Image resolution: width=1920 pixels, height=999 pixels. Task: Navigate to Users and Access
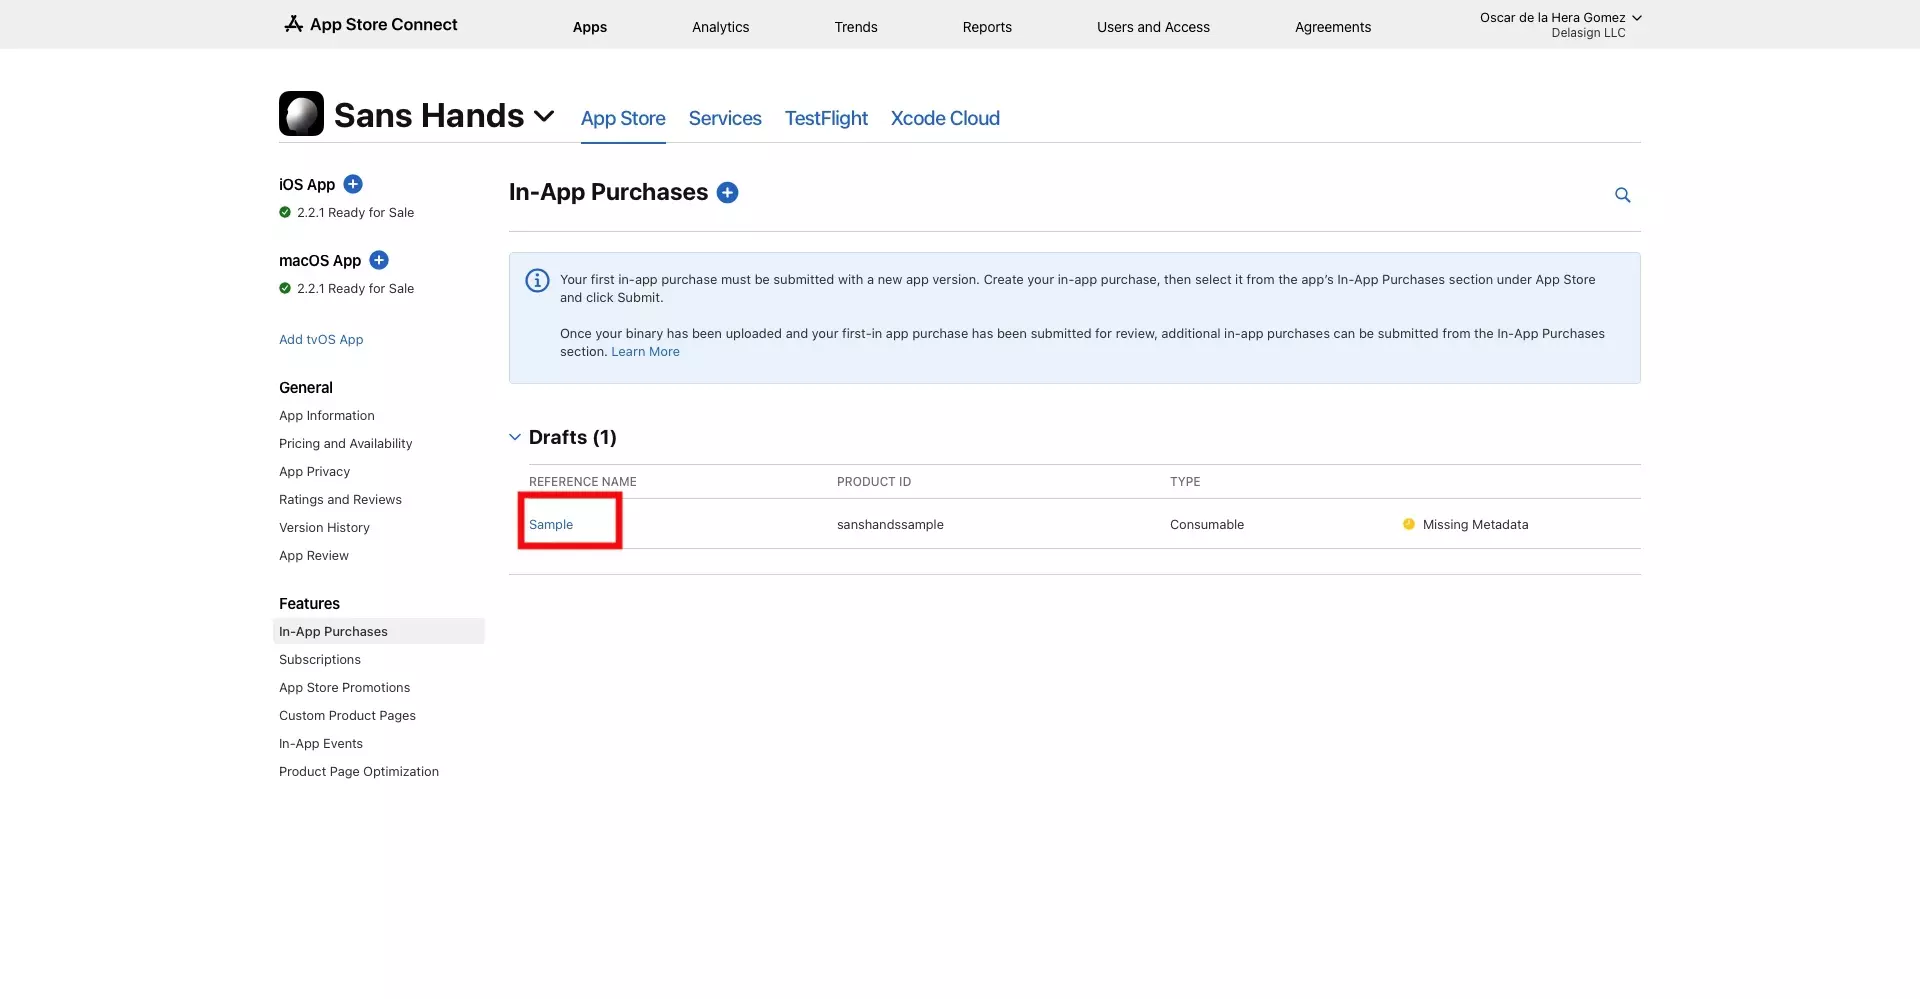click(1153, 27)
